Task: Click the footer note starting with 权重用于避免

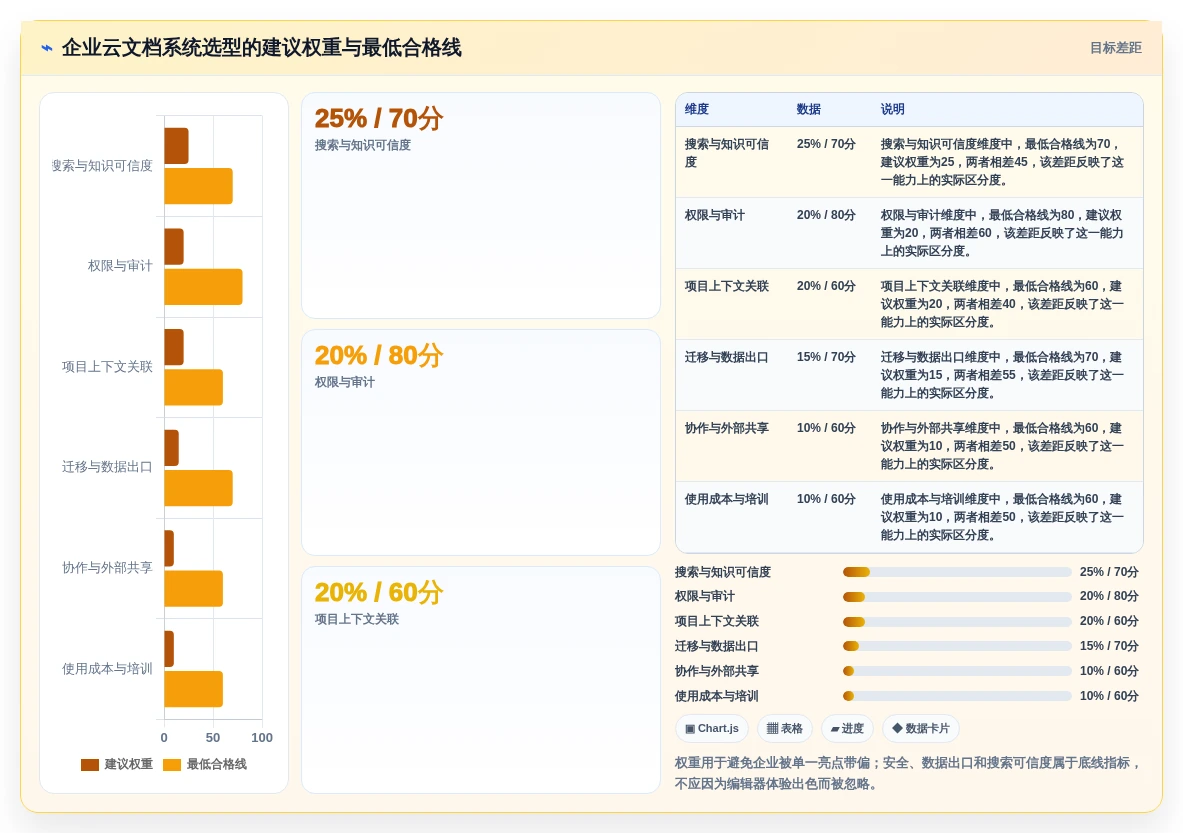Action: 908,773
